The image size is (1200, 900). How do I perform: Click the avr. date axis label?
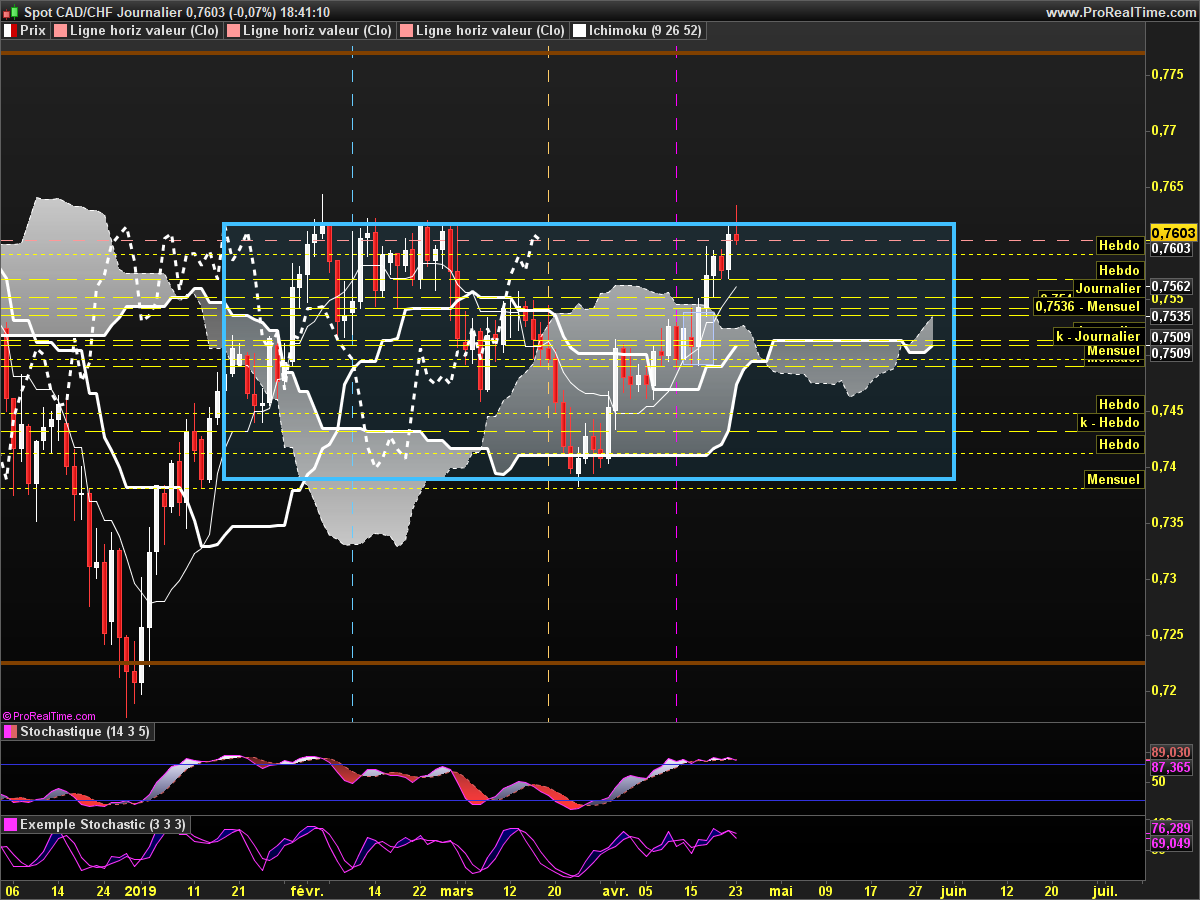tap(615, 890)
